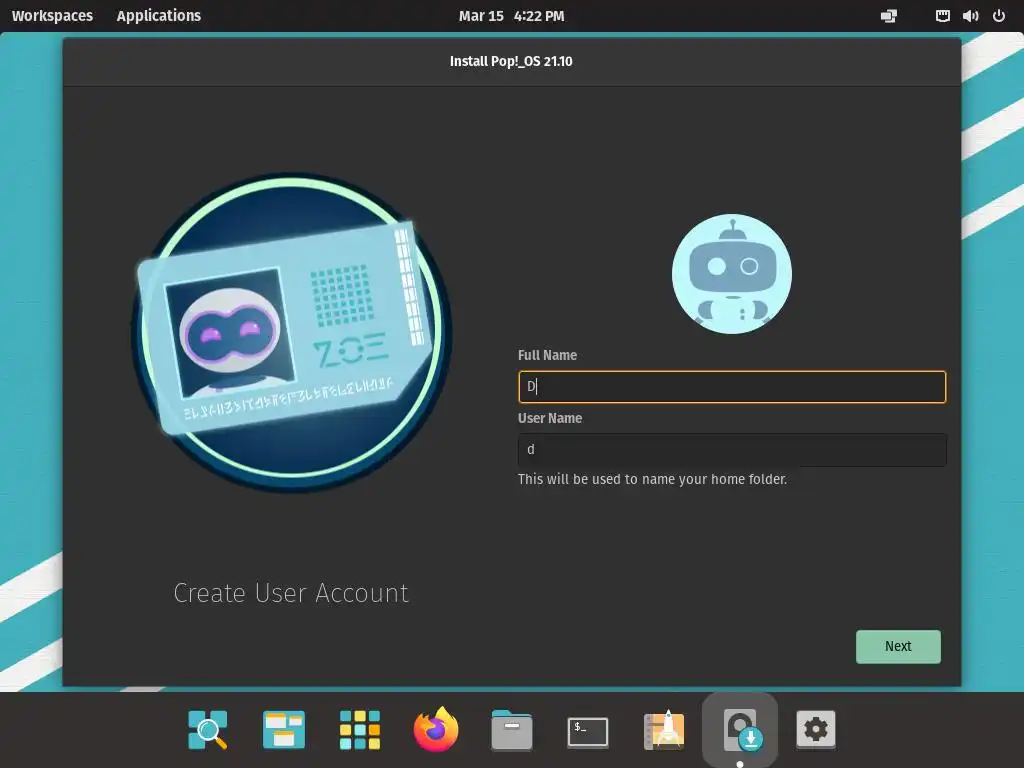Open the volume indicator in top bar
The image size is (1024, 768).
[x=970, y=16]
